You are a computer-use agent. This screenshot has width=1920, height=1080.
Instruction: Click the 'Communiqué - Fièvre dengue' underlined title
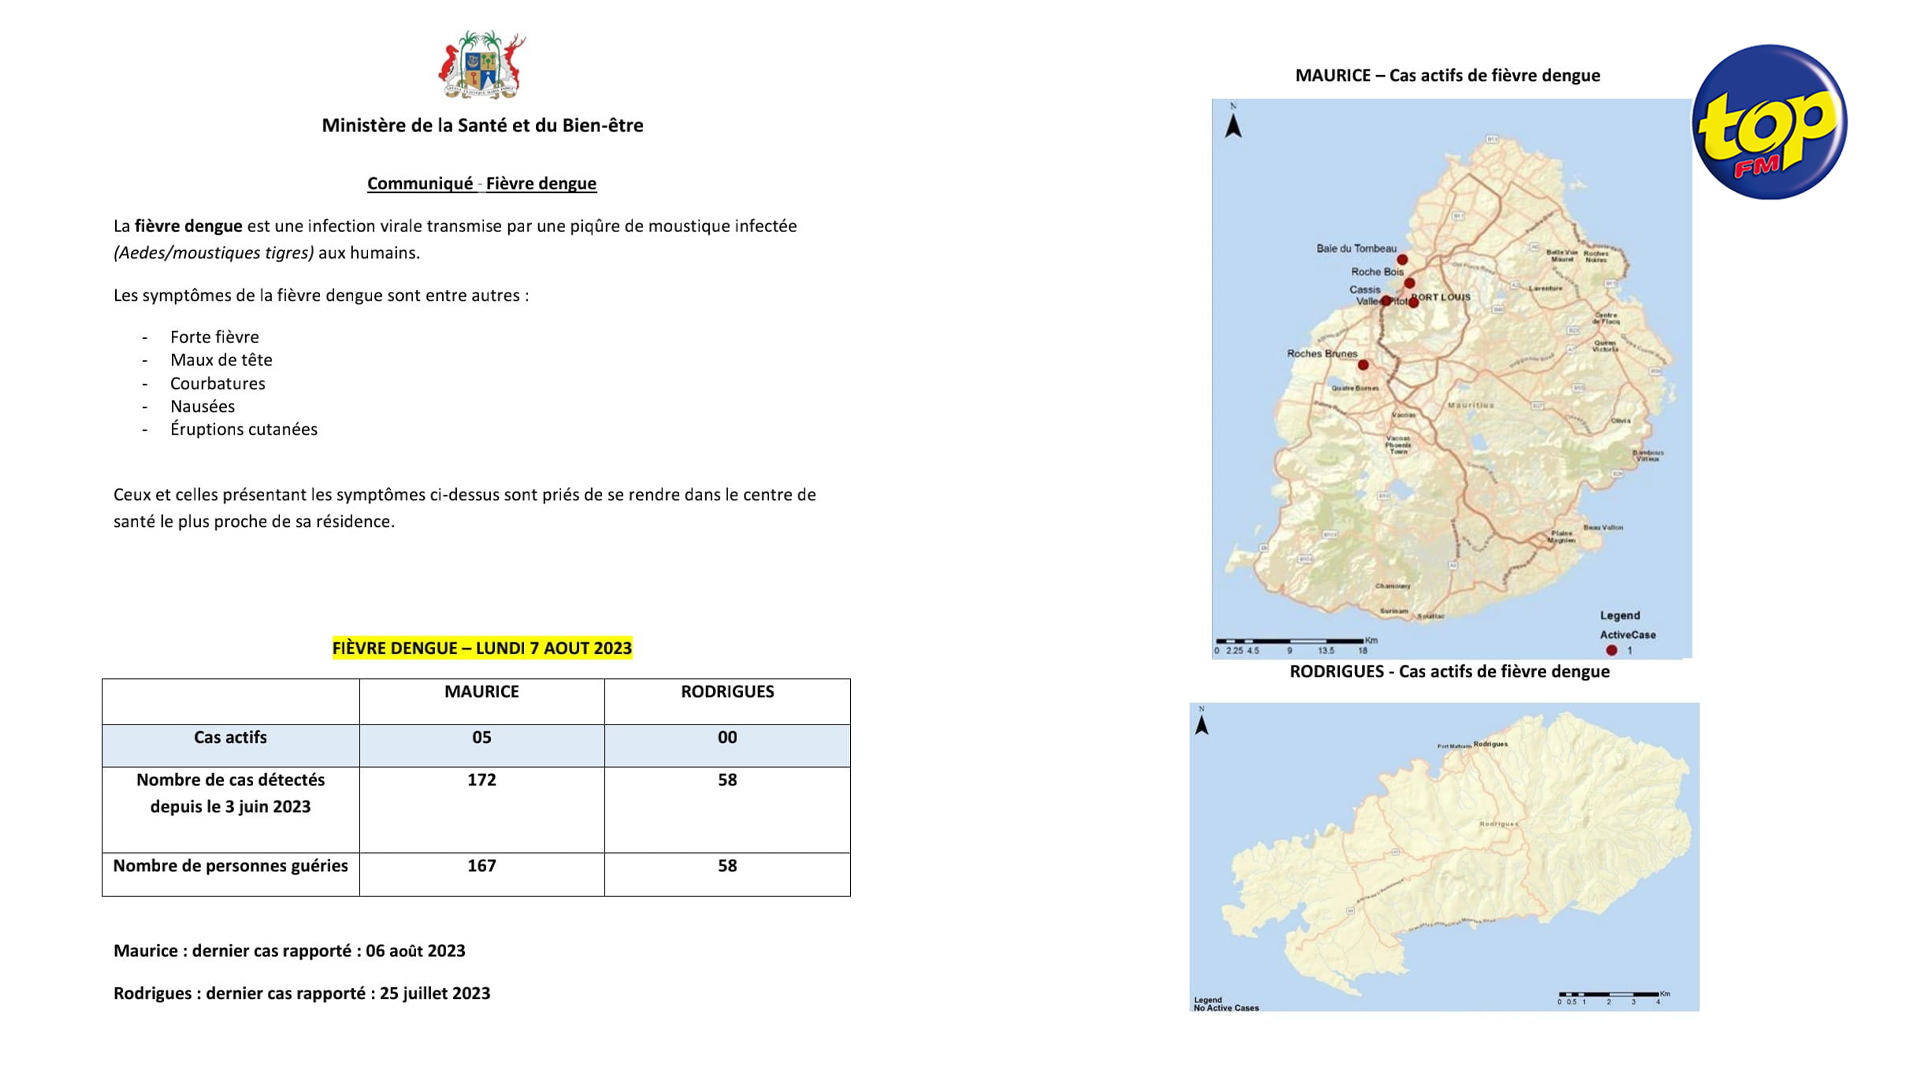pyautogui.click(x=482, y=183)
